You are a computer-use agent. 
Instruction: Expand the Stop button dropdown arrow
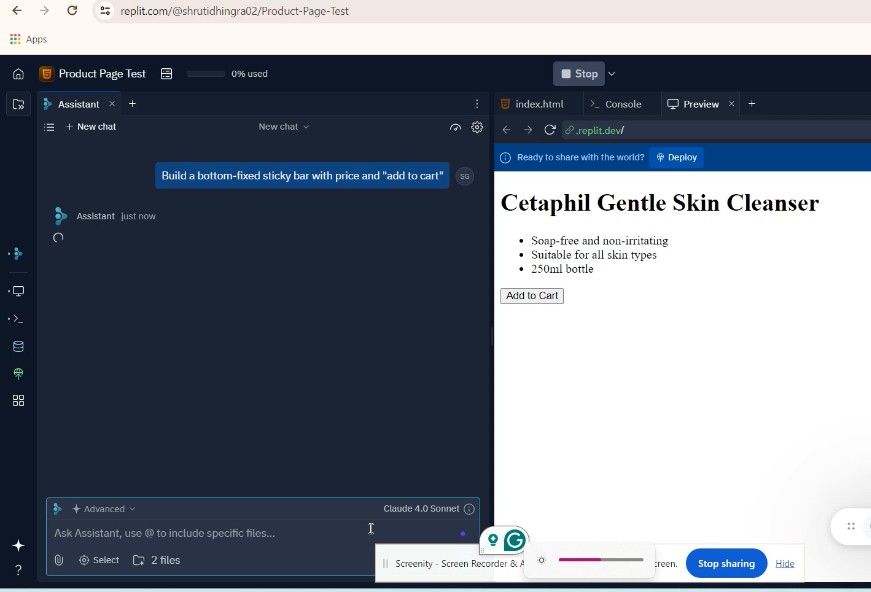612,74
